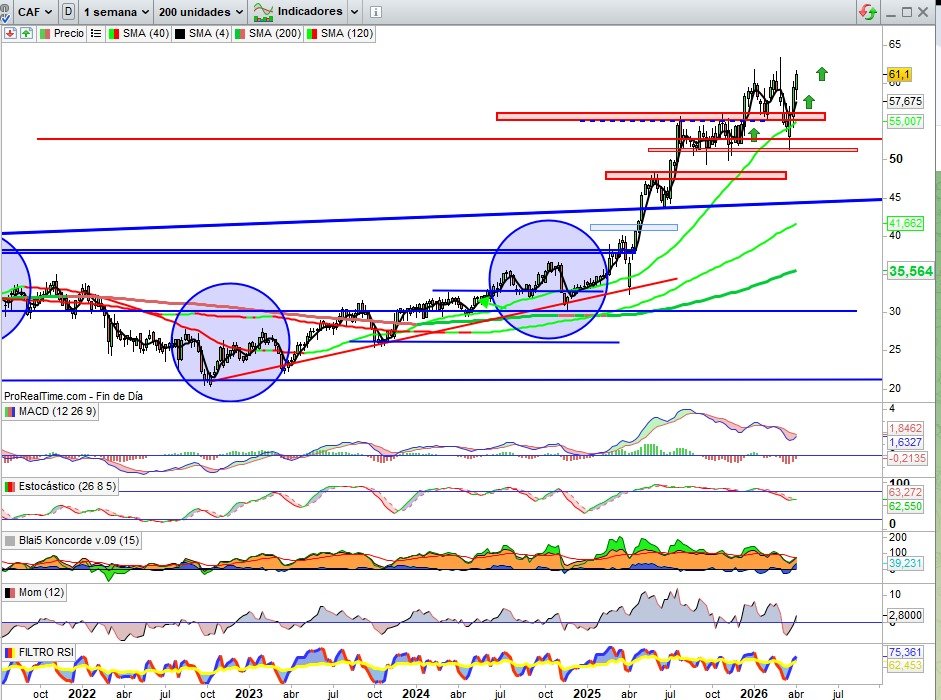Click the ProRealTime.com - Fin de Día text
The image size is (941, 700).
(73, 396)
